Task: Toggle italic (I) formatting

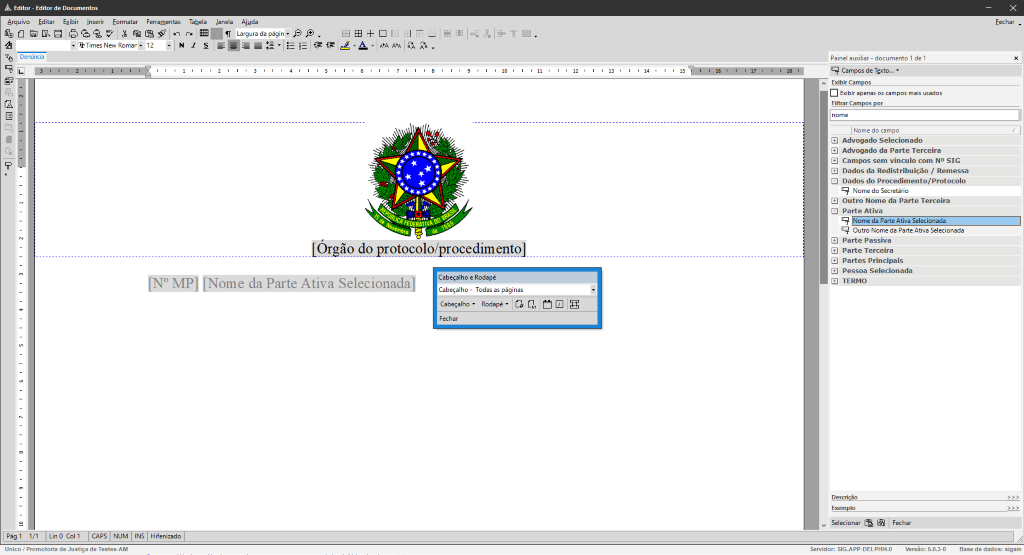Action: tap(193, 46)
